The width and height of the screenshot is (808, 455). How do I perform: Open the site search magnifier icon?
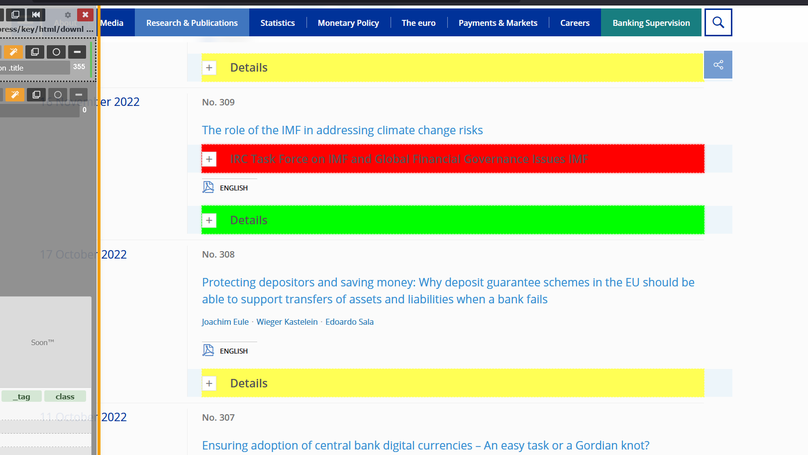(718, 22)
